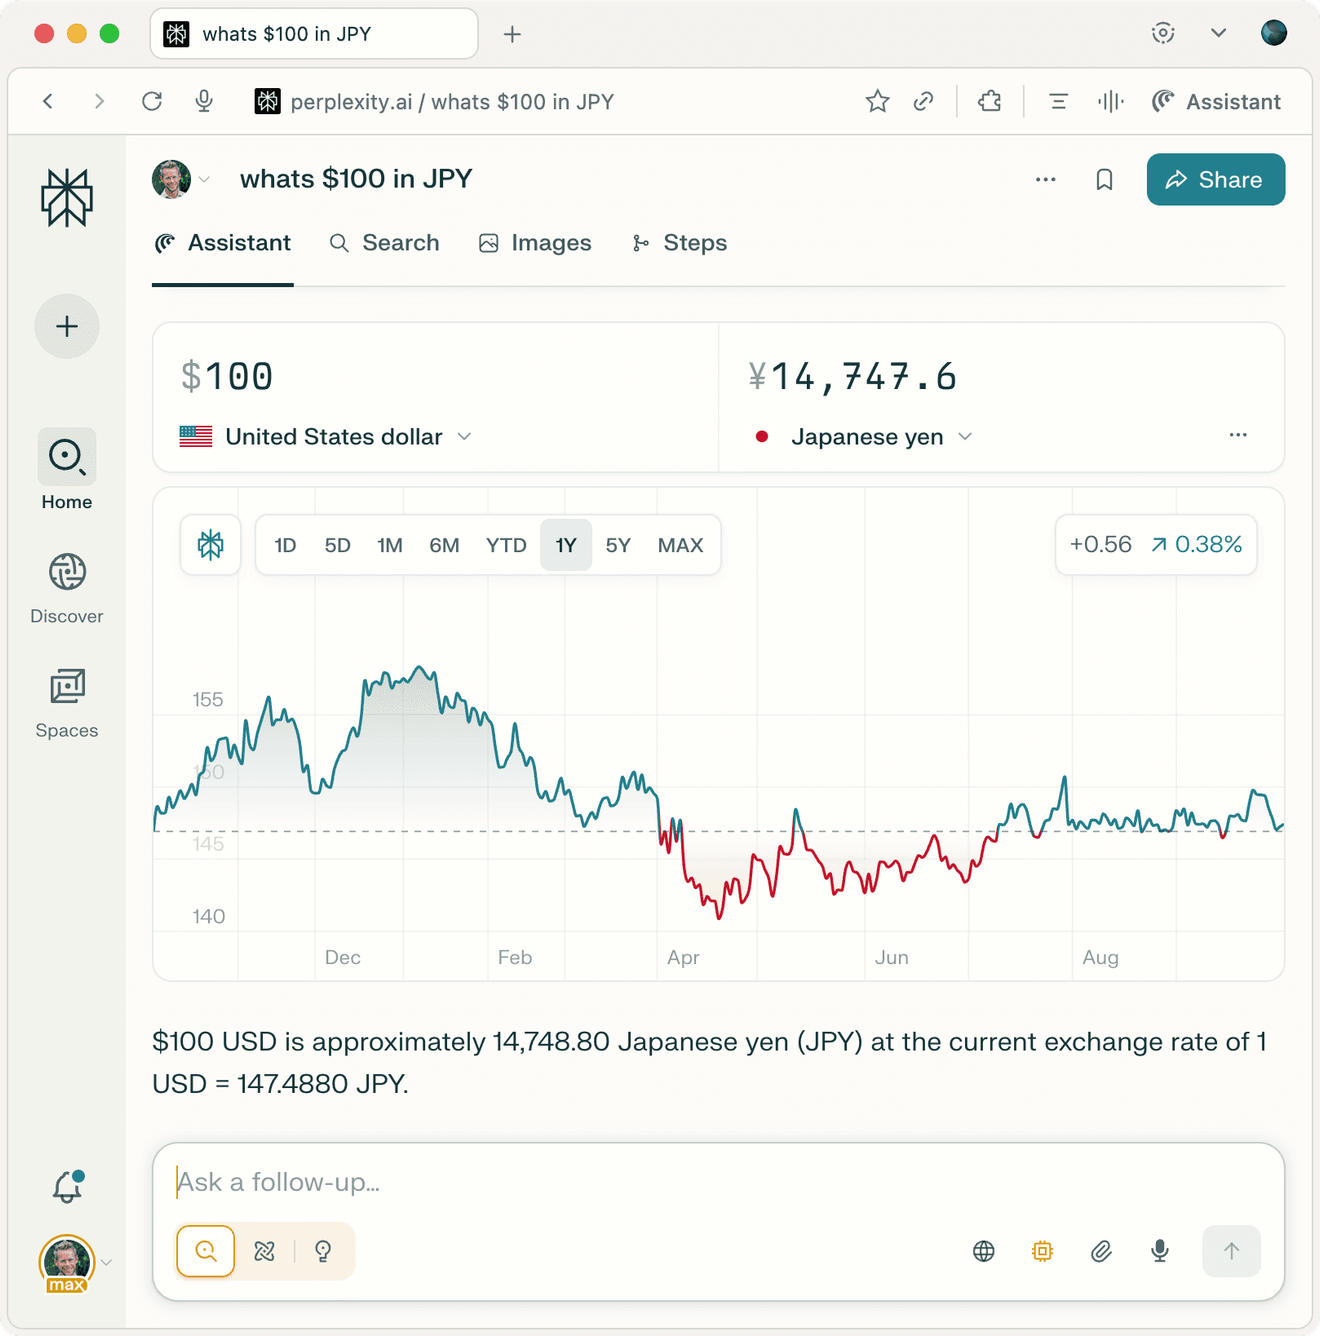Start dictation with microphone in follow-up box
Image resolution: width=1320 pixels, height=1336 pixels.
point(1160,1251)
